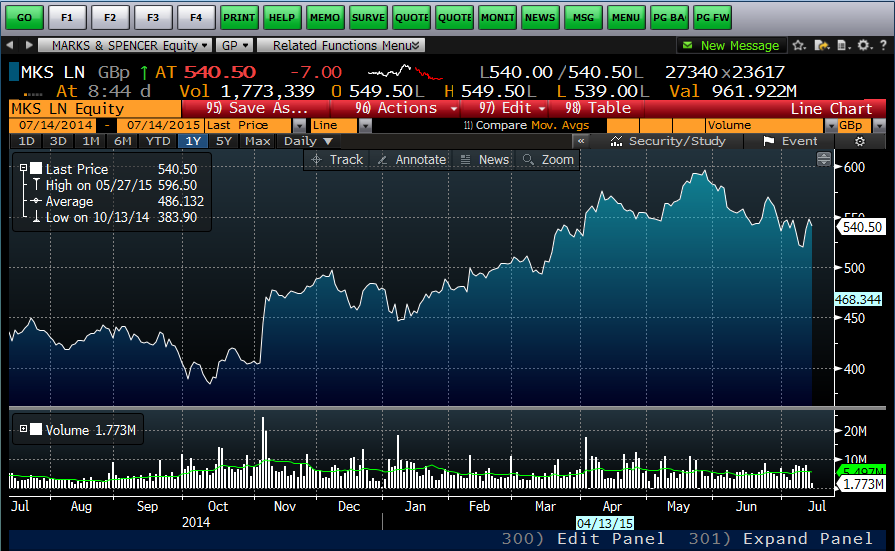Collapse toolbar with double-left arrow button
The image size is (895, 551).
580,141
